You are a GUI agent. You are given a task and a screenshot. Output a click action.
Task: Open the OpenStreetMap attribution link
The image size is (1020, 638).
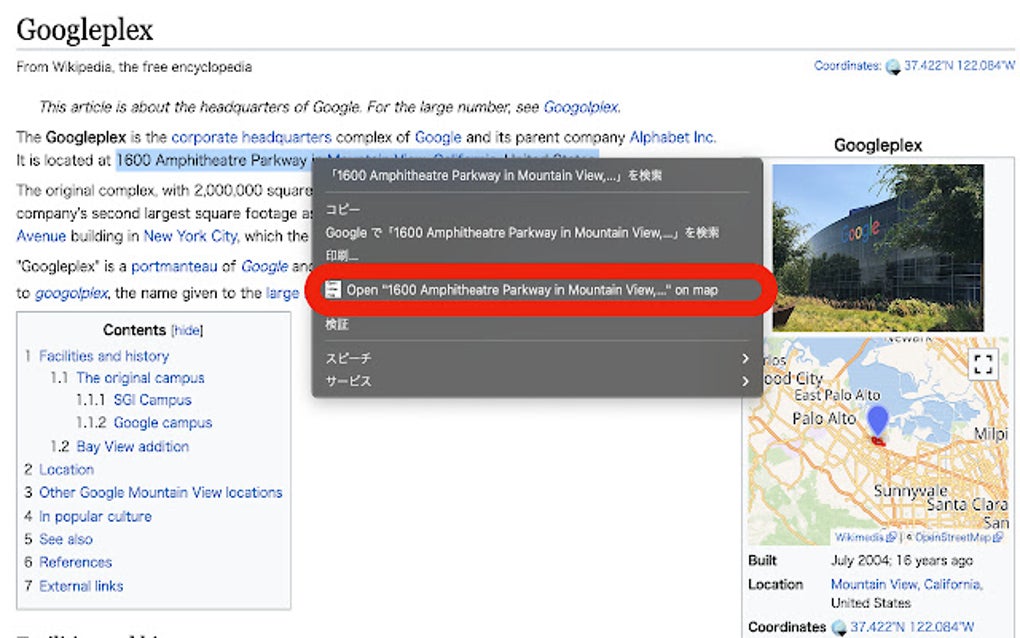pyautogui.click(x=958, y=537)
